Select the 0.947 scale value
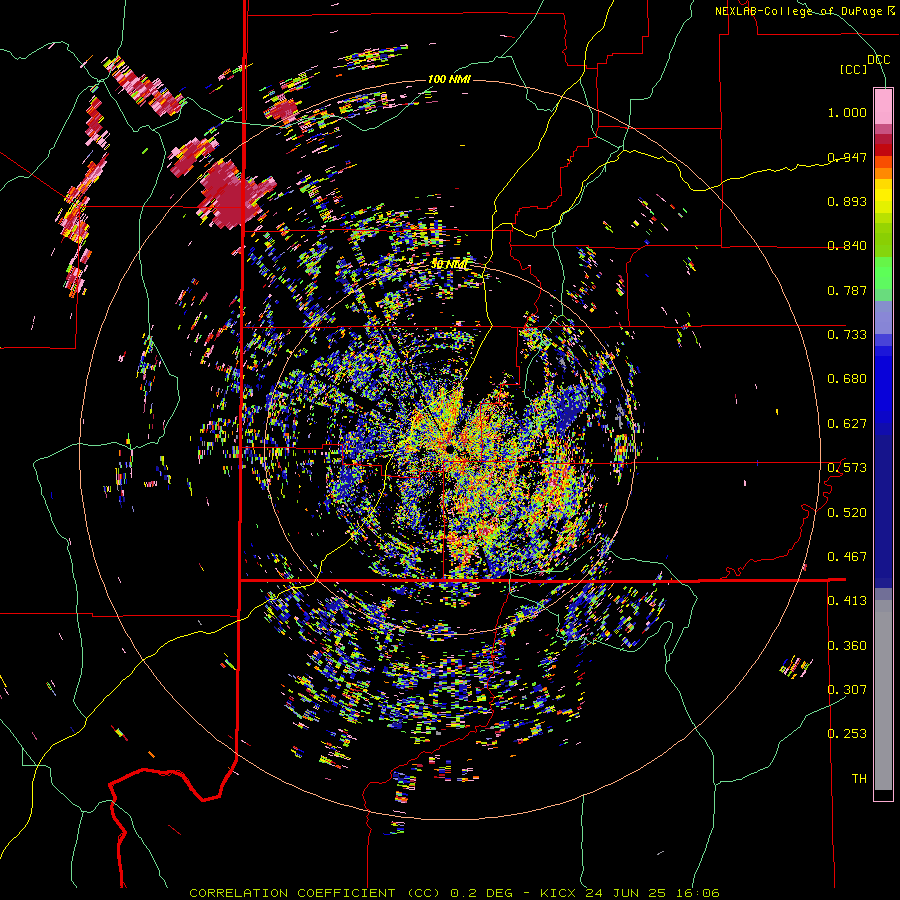 pyautogui.click(x=847, y=157)
